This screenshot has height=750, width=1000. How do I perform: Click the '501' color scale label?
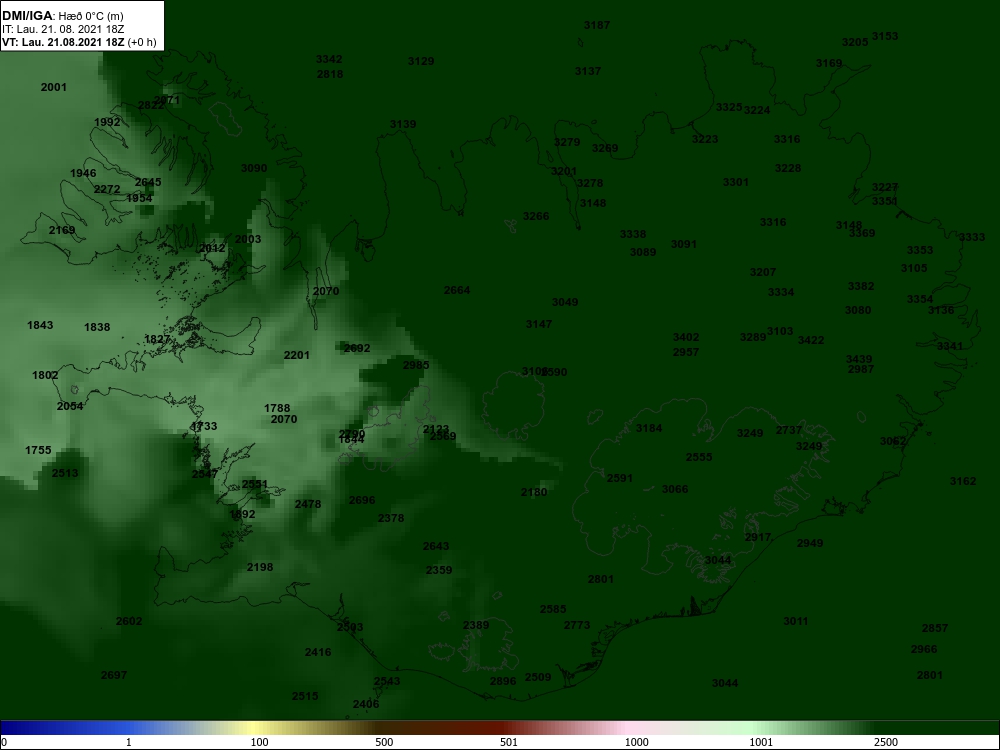[509, 742]
